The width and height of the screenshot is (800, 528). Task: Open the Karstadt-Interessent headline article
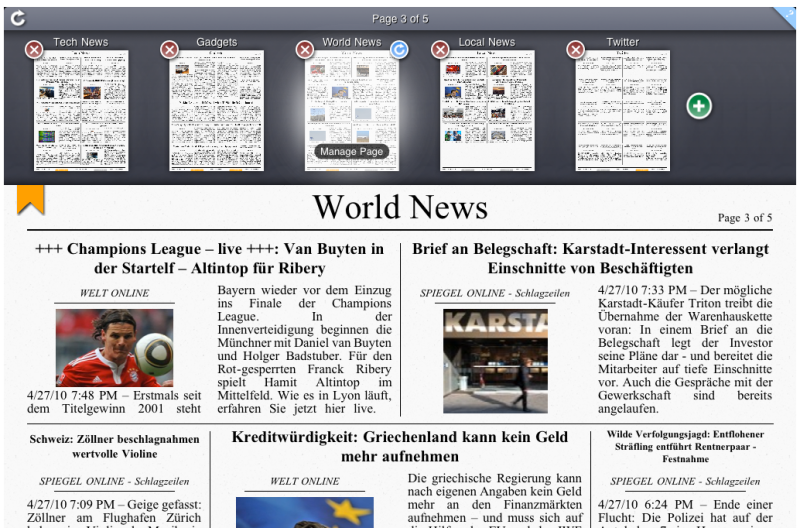pos(590,259)
